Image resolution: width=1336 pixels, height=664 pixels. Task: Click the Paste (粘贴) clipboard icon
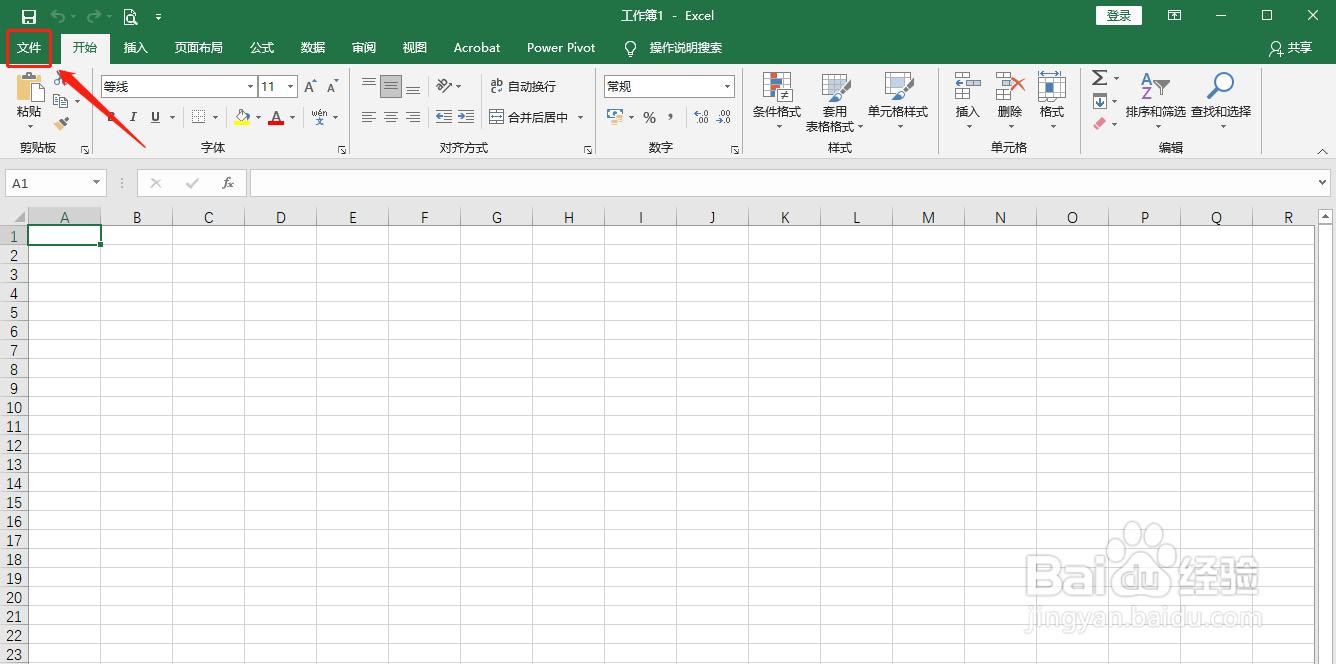coord(29,88)
